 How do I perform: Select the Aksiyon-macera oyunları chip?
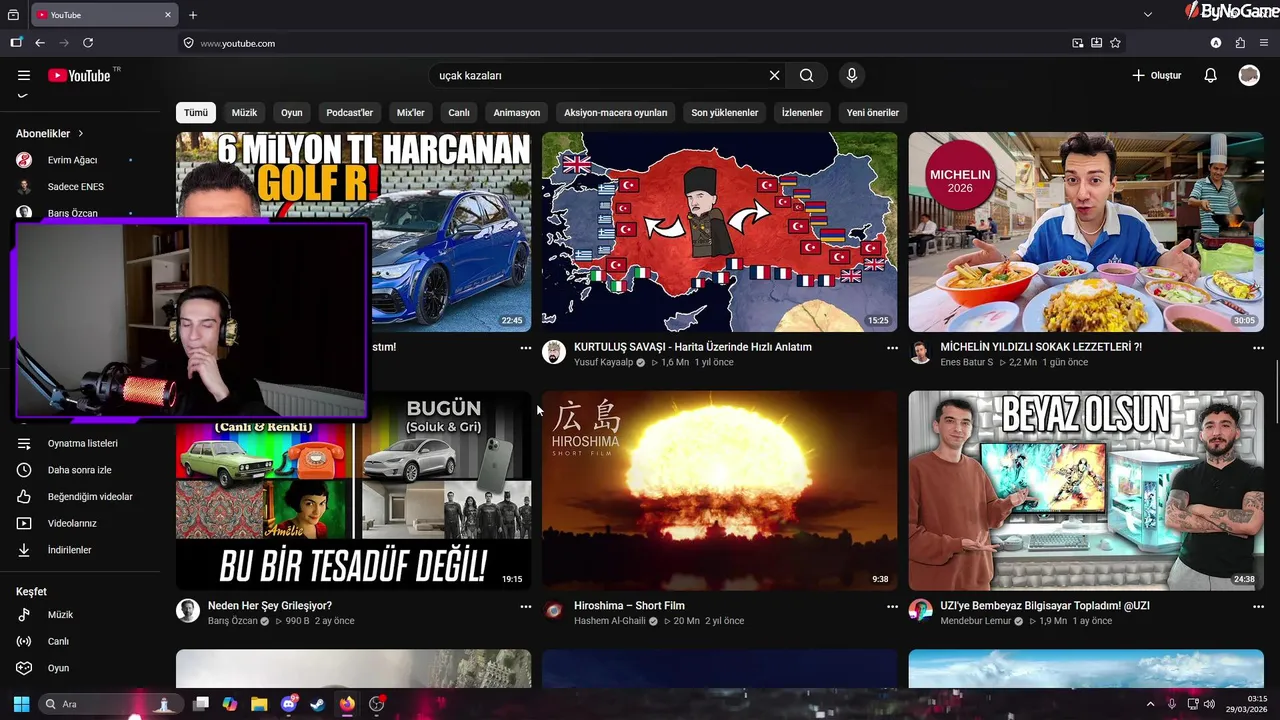[x=615, y=113]
